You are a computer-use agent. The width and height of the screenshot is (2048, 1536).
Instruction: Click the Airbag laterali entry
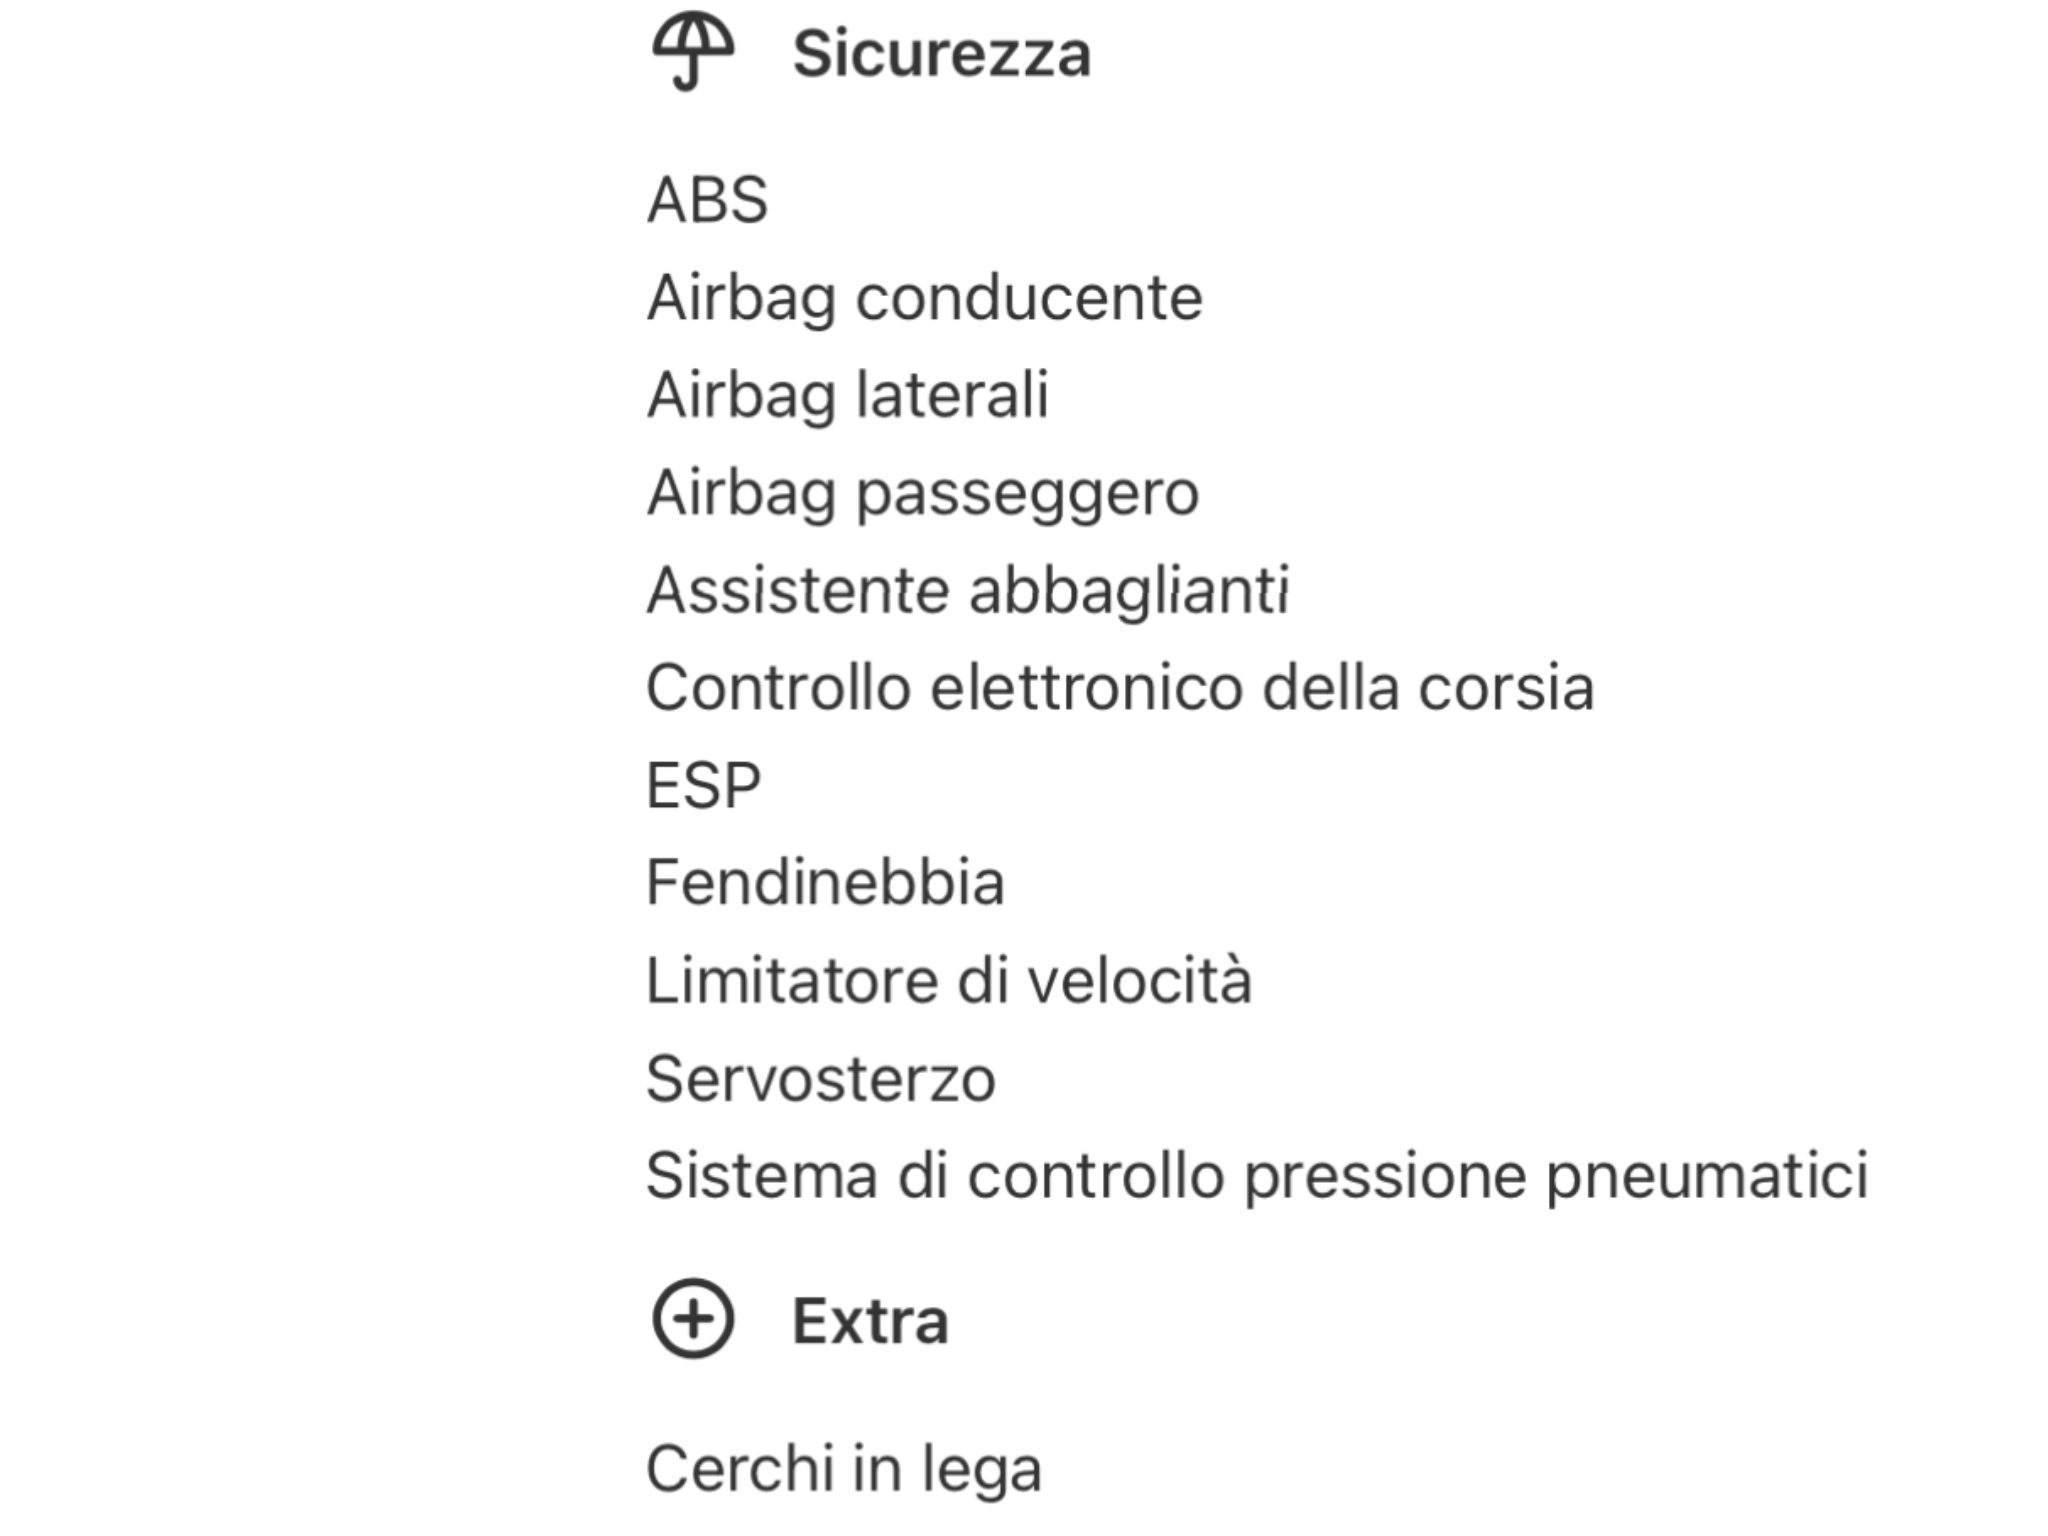pyautogui.click(x=847, y=395)
